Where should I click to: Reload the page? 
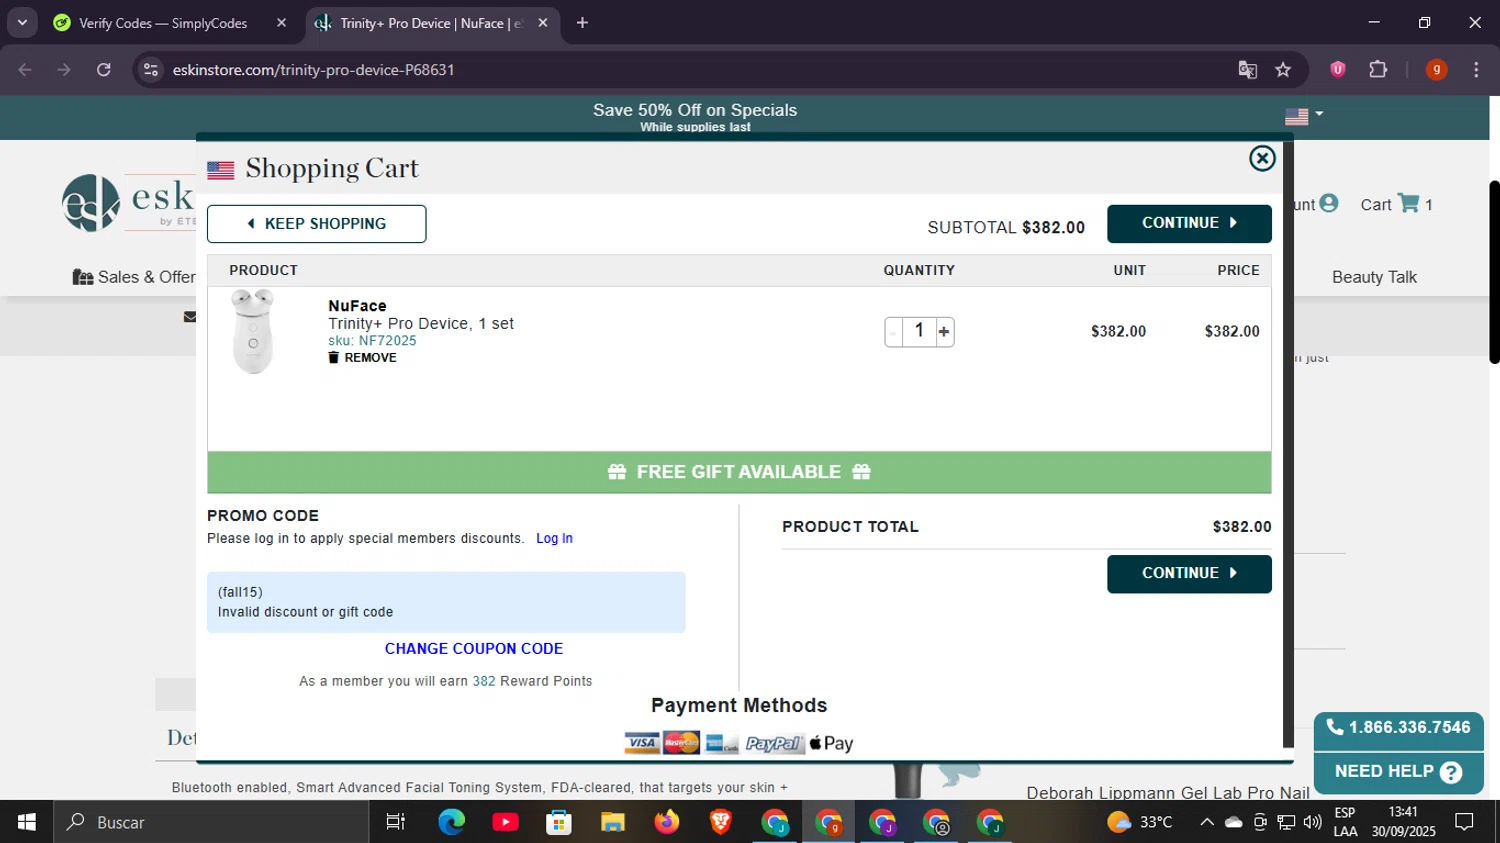click(x=104, y=70)
